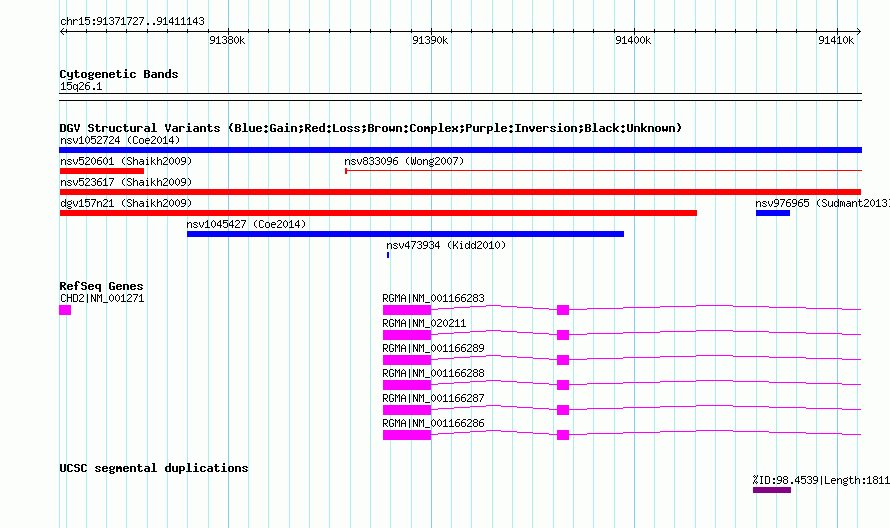The width and height of the screenshot is (890, 528).
Task: Click the blue nsv1045427 gain variant bar
Action: pos(405,234)
